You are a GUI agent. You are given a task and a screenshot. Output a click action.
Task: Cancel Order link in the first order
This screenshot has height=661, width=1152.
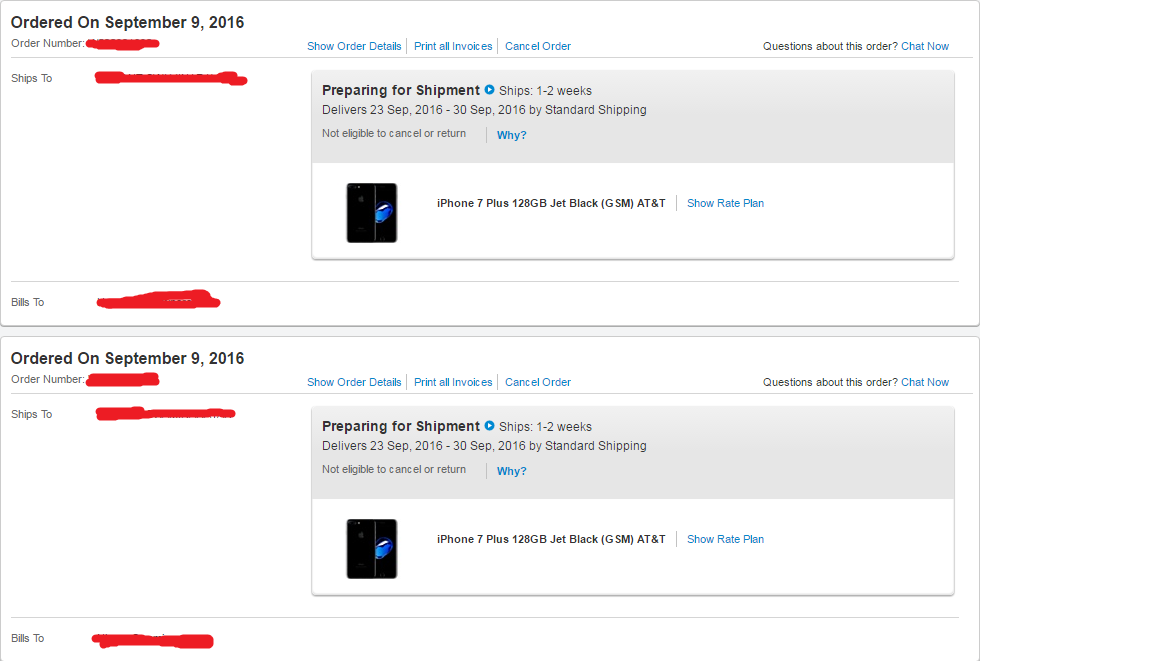coord(538,46)
